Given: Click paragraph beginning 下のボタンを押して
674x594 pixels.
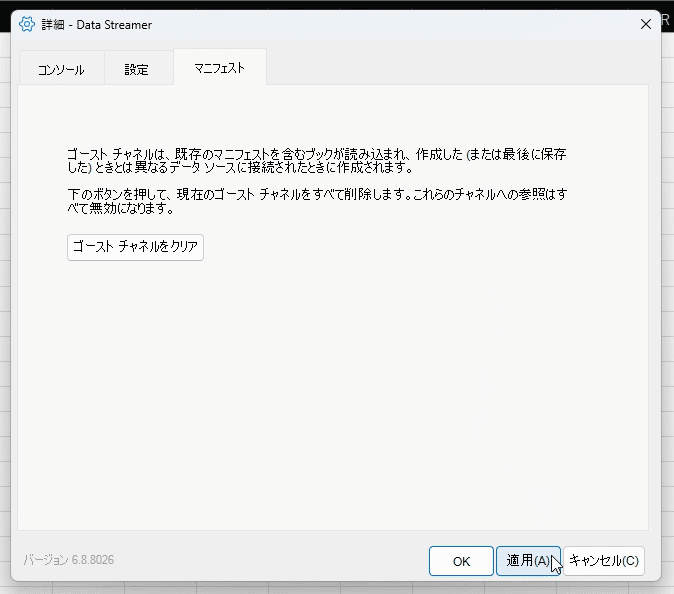Looking at the screenshot, I should tap(317, 201).
